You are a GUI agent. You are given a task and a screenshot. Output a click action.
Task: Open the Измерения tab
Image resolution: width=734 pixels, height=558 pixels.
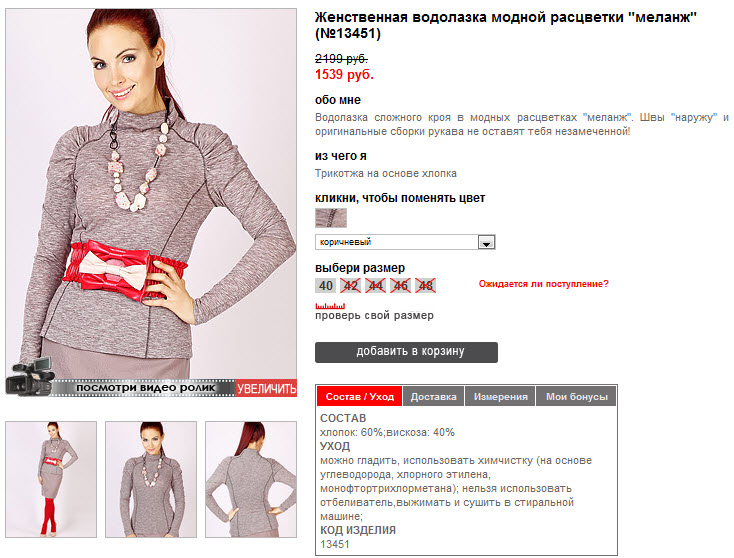click(x=500, y=396)
